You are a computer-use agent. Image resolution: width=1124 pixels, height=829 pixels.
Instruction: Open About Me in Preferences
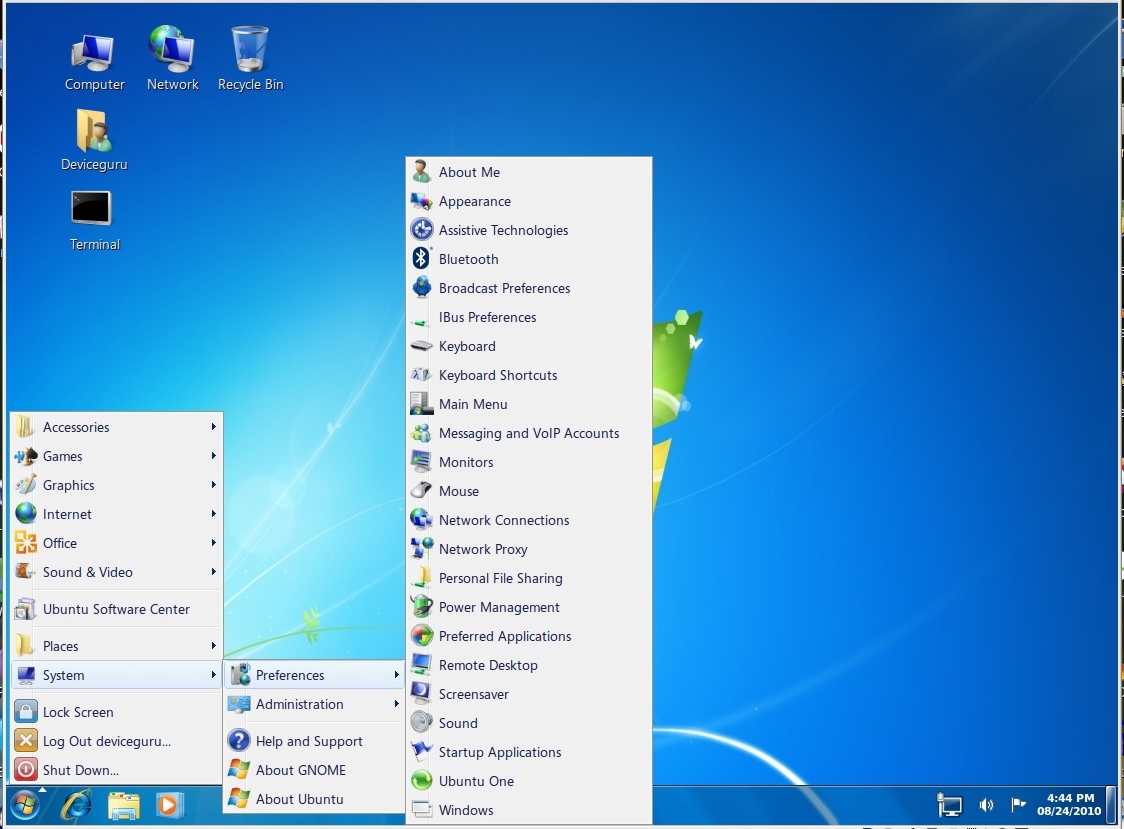click(529, 172)
